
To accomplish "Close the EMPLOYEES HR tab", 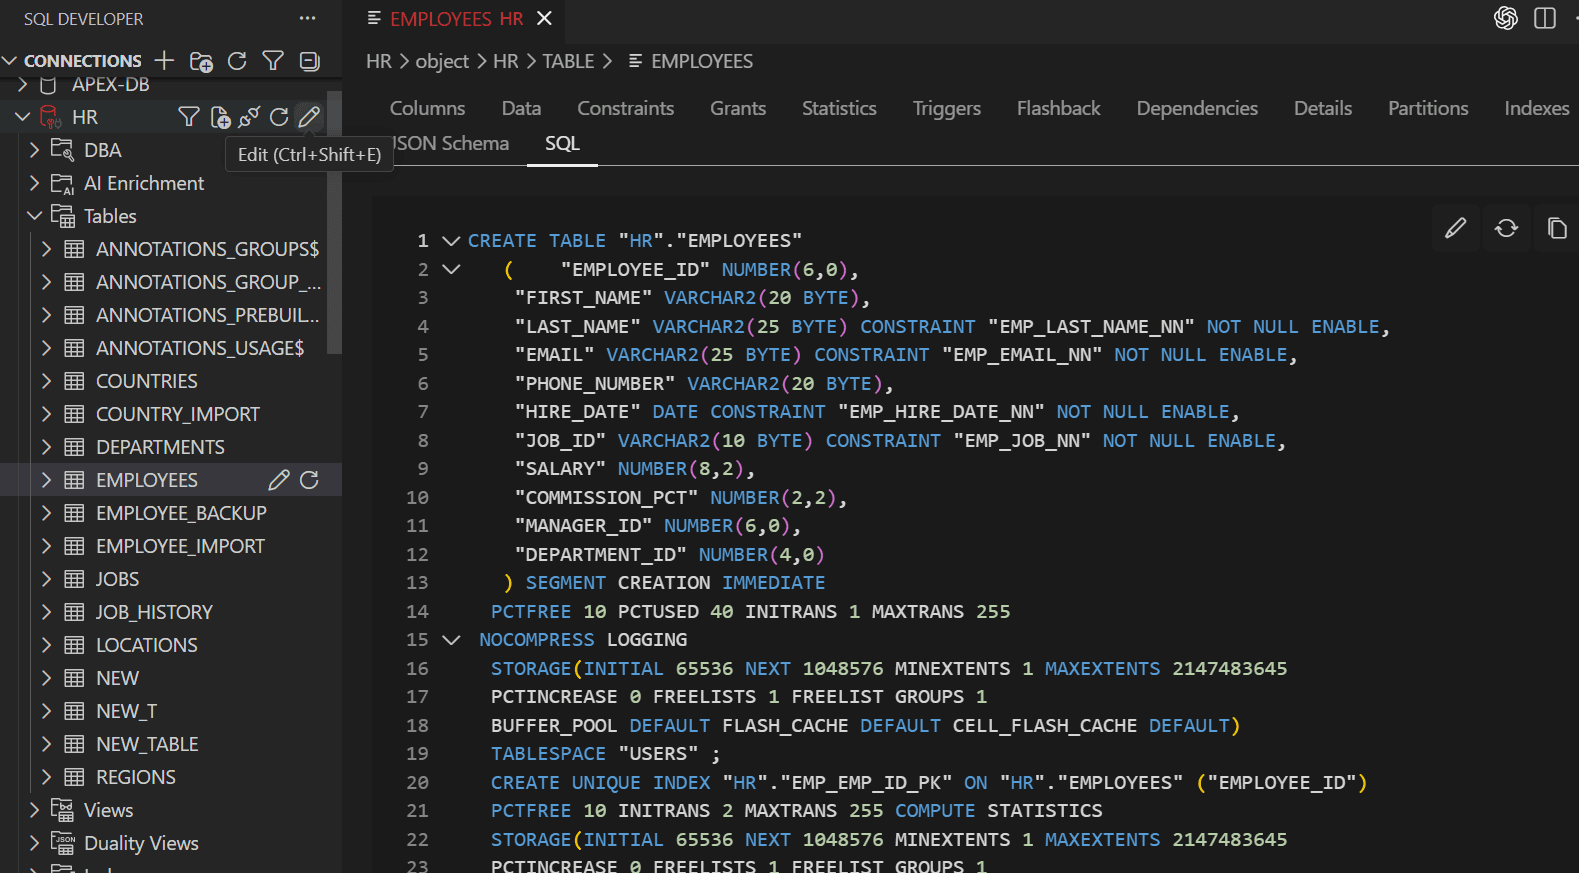I will pyautogui.click(x=545, y=18).
